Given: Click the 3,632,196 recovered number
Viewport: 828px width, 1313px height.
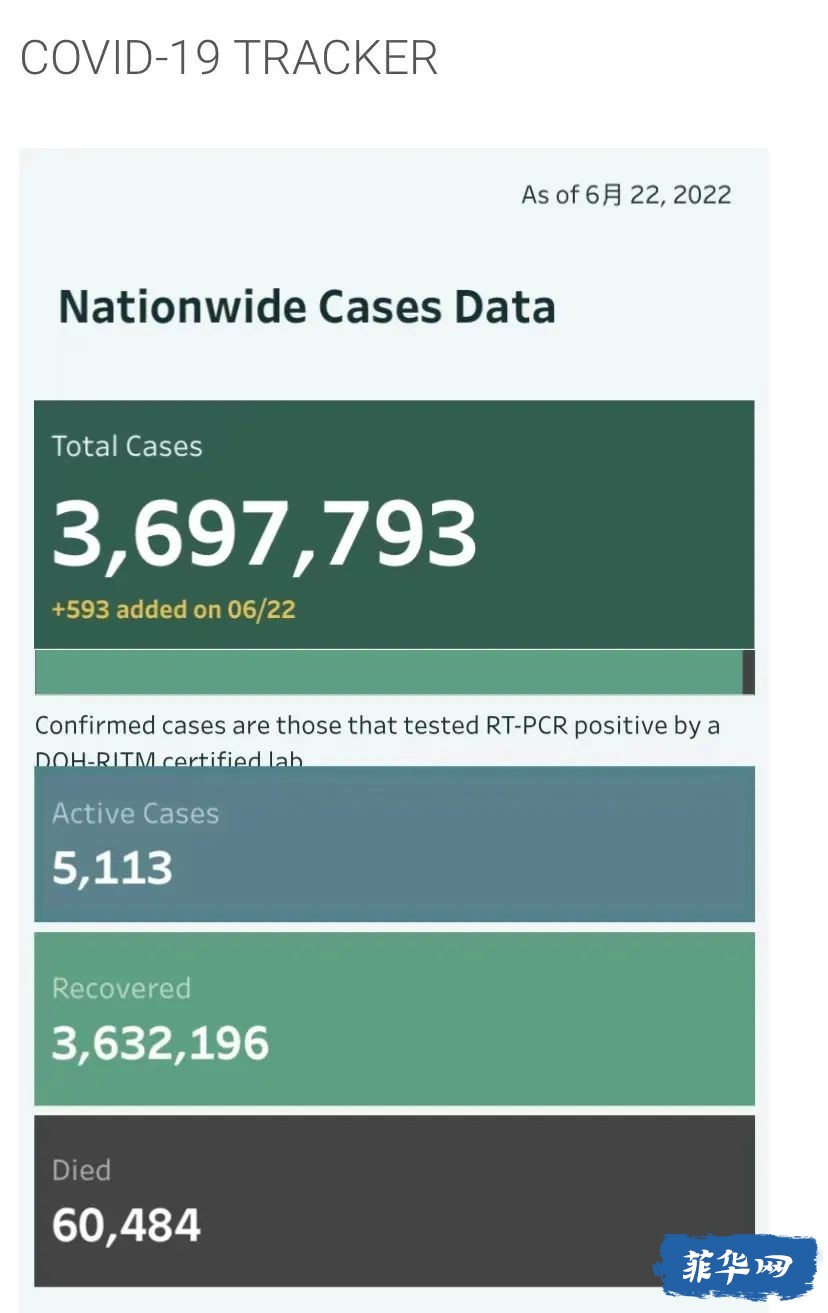Looking at the screenshot, I should point(161,1043).
